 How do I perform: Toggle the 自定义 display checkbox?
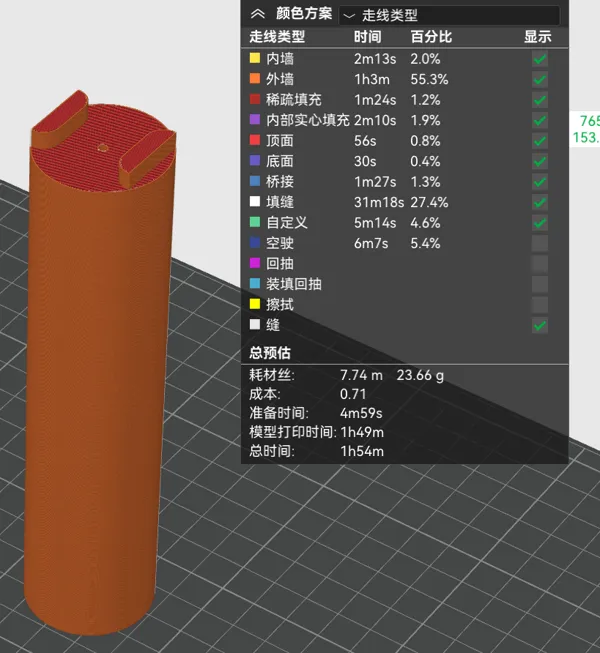540,223
